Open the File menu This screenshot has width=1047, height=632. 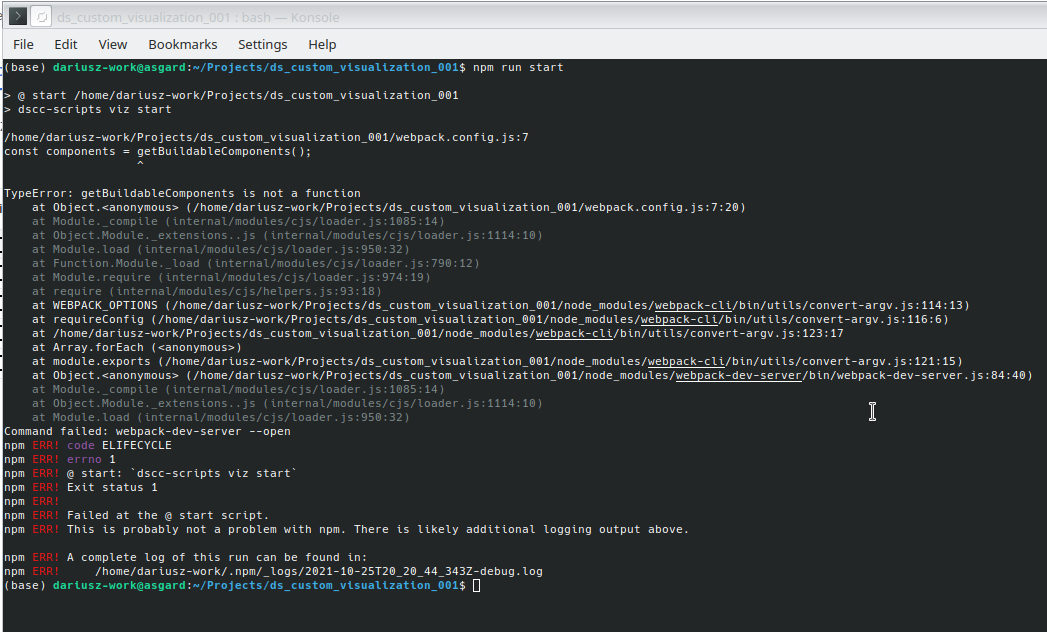click(23, 44)
